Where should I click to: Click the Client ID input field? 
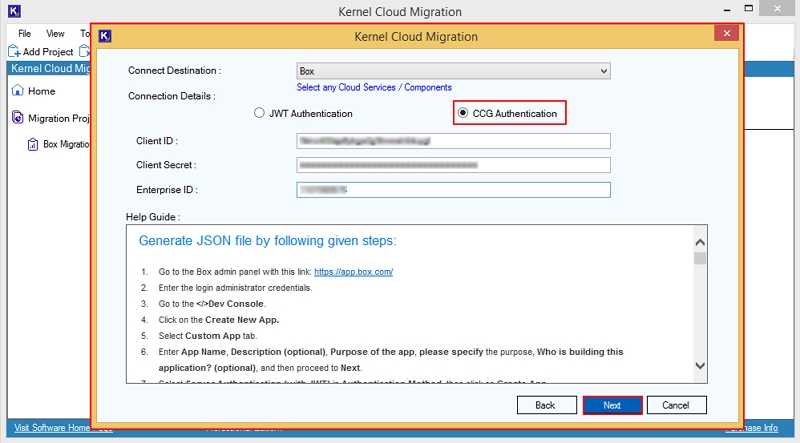(x=453, y=141)
